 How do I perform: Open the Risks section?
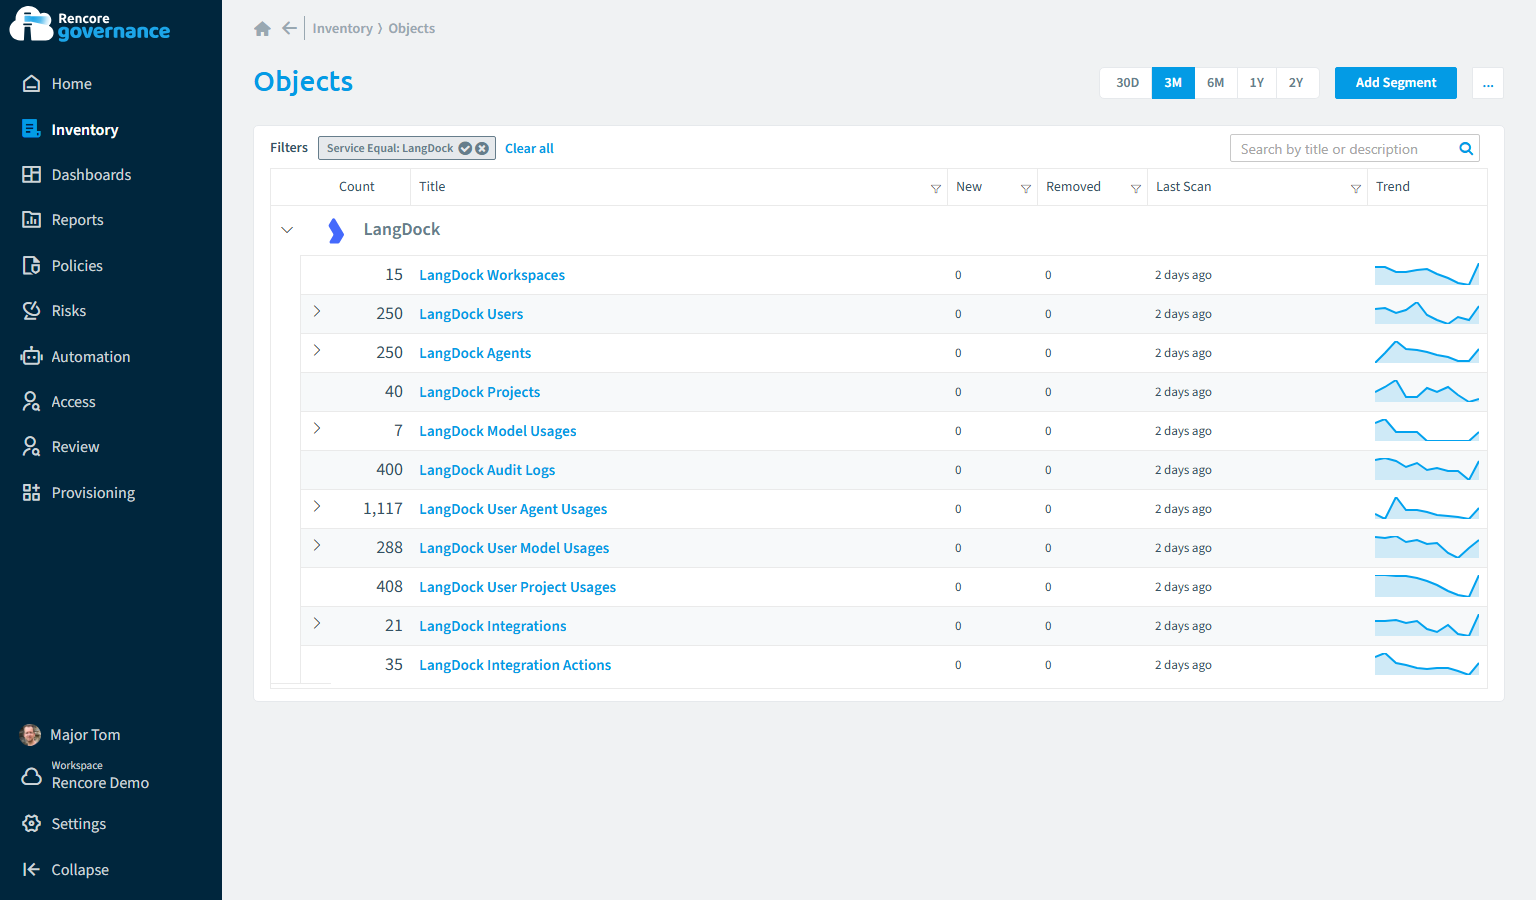[x=68, y=311]
